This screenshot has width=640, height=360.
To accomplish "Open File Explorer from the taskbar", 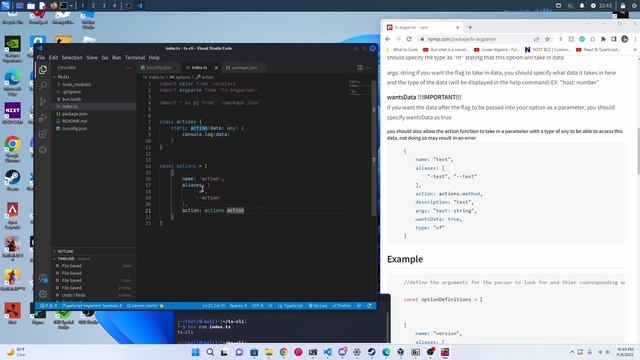I will [269, 352].
